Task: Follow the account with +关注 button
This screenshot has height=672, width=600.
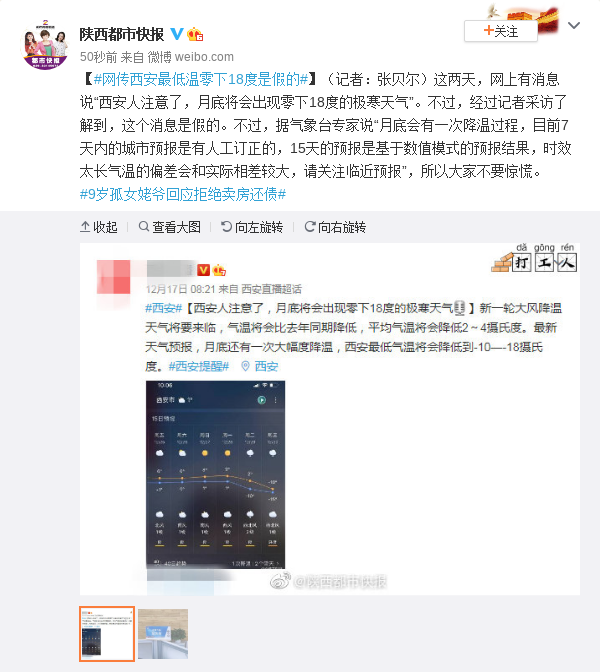Action: [501, 31]
